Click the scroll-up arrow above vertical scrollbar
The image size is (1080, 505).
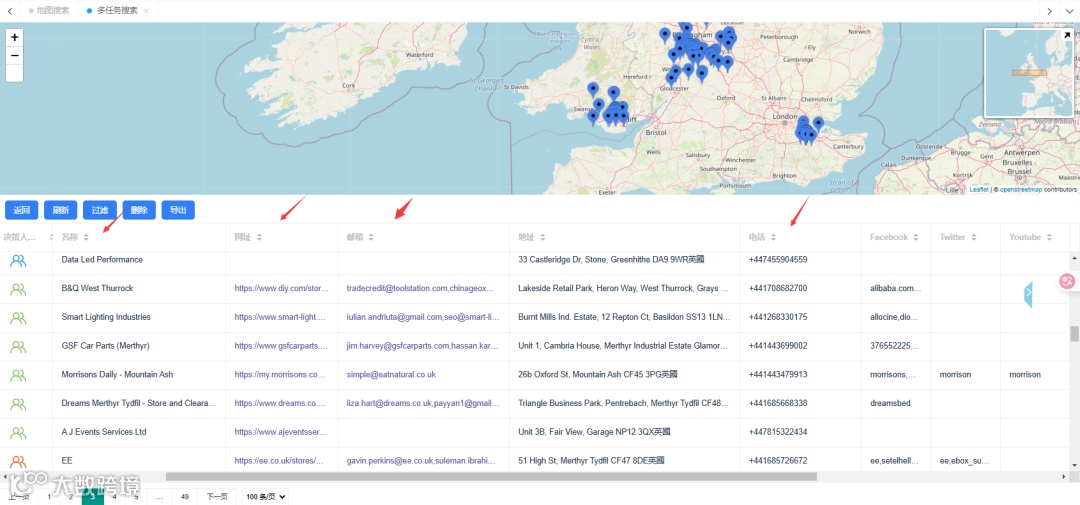1074,256
